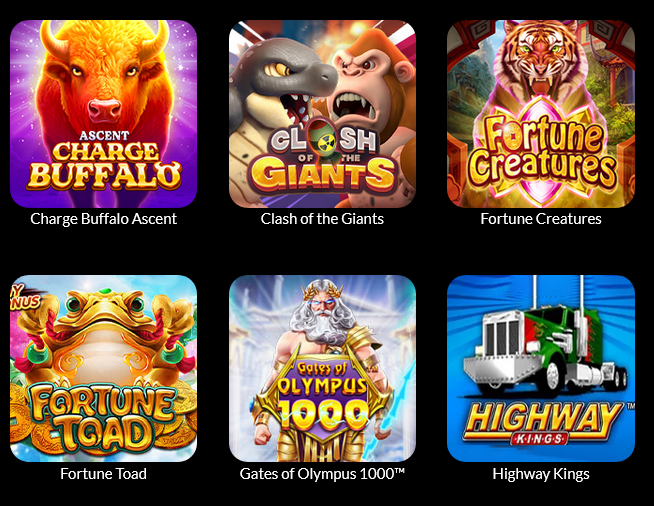Choose the Highway Kings truck game image
Viewport: 654px width, 506px height.
541,368
